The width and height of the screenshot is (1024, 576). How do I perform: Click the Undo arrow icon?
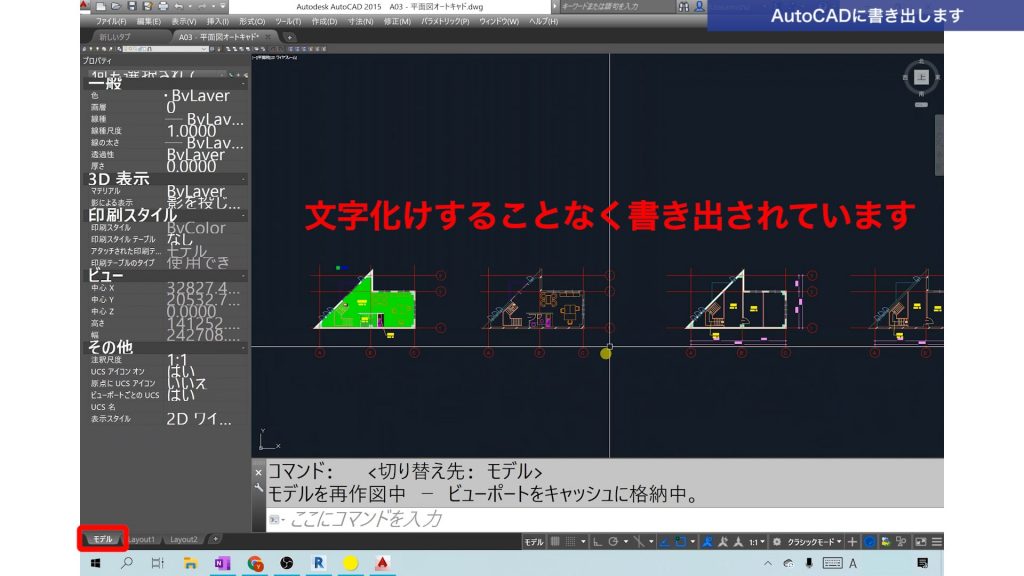[x=180, y=5]
